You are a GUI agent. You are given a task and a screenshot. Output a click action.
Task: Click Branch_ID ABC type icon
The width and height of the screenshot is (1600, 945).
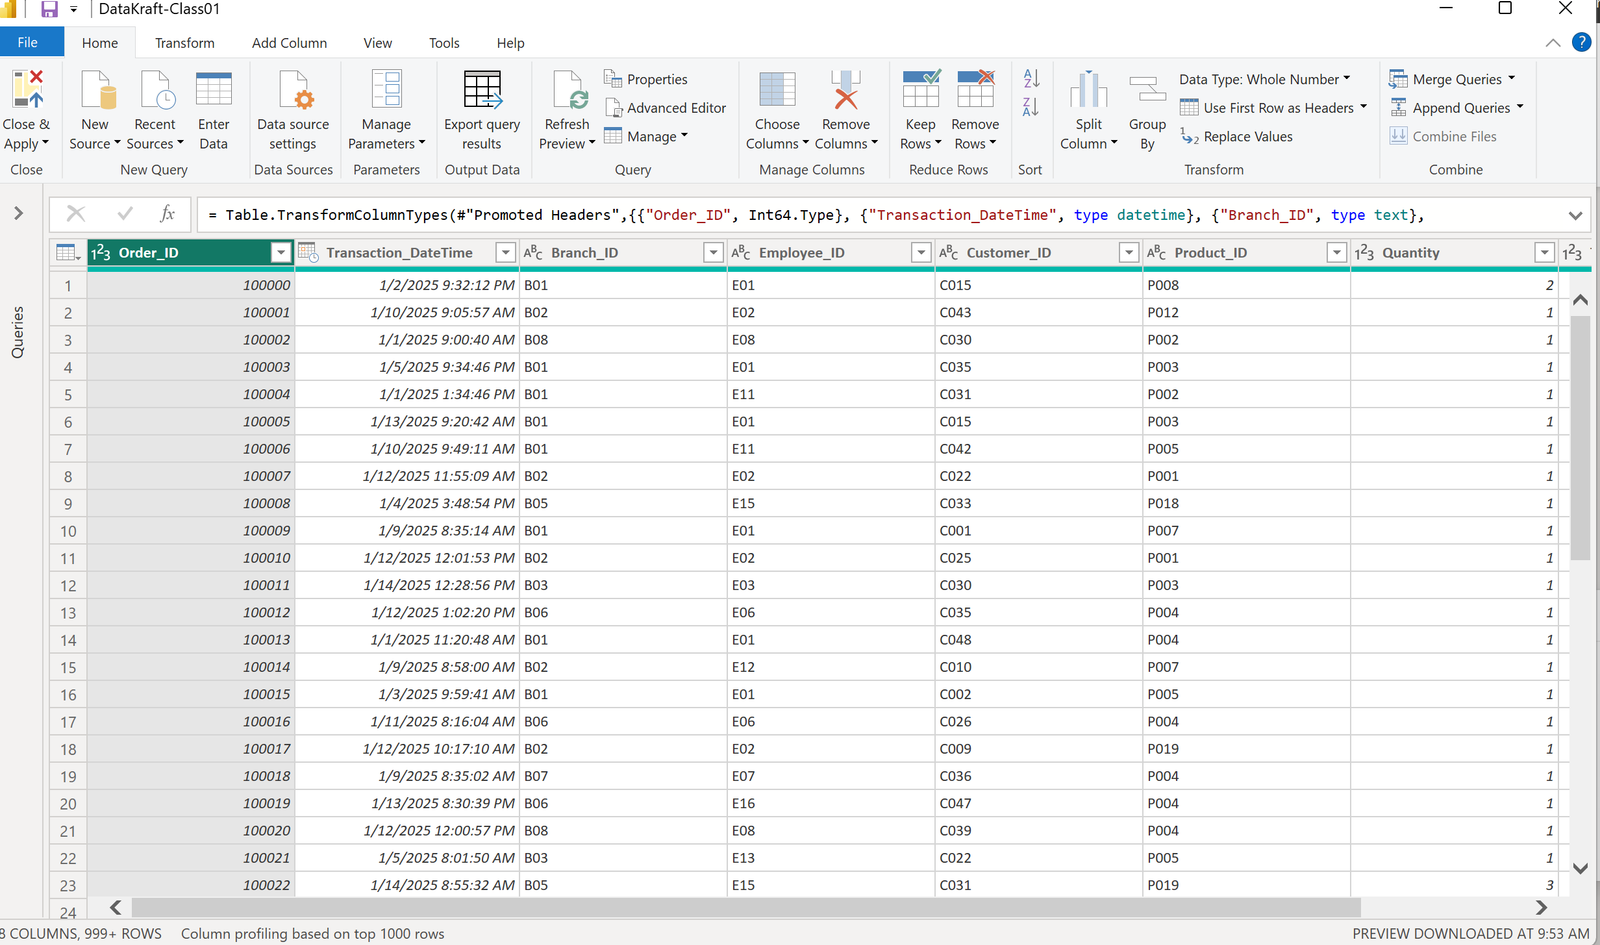(x=533, y=253)
